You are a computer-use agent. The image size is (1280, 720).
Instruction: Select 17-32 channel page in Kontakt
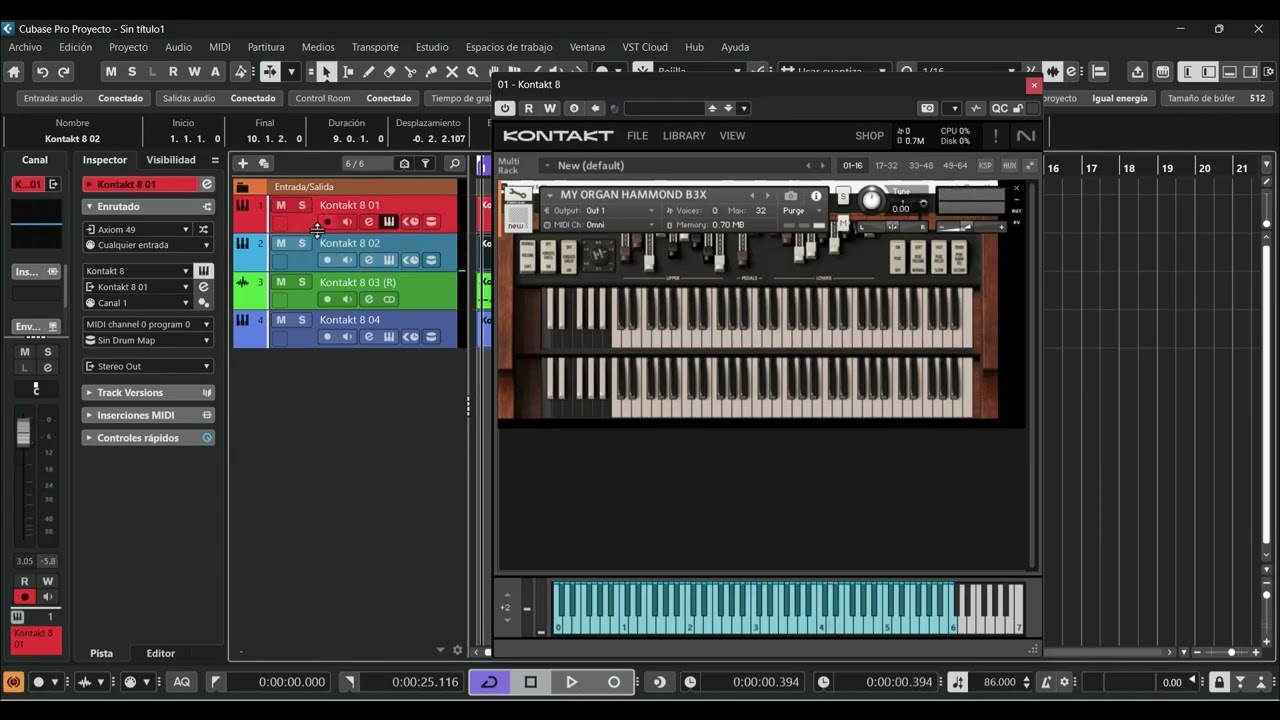886,165
